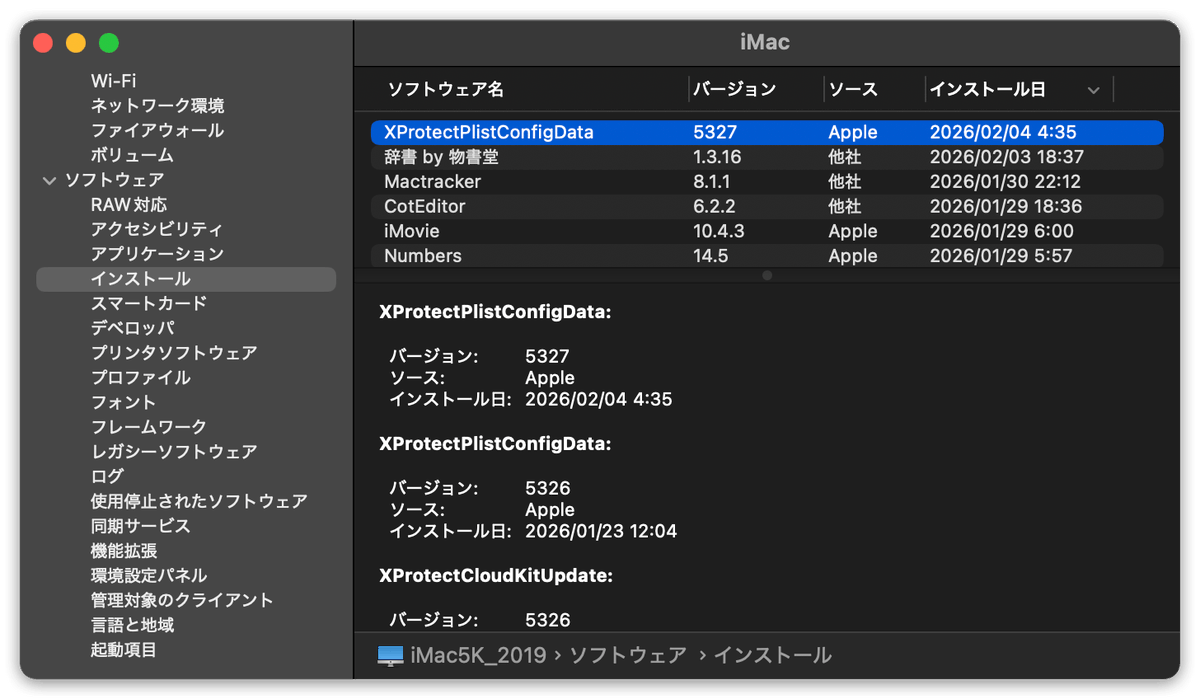Click version 10.4.3 cell
Viewport: 1200px width, 699px height.
coord(719,231)
